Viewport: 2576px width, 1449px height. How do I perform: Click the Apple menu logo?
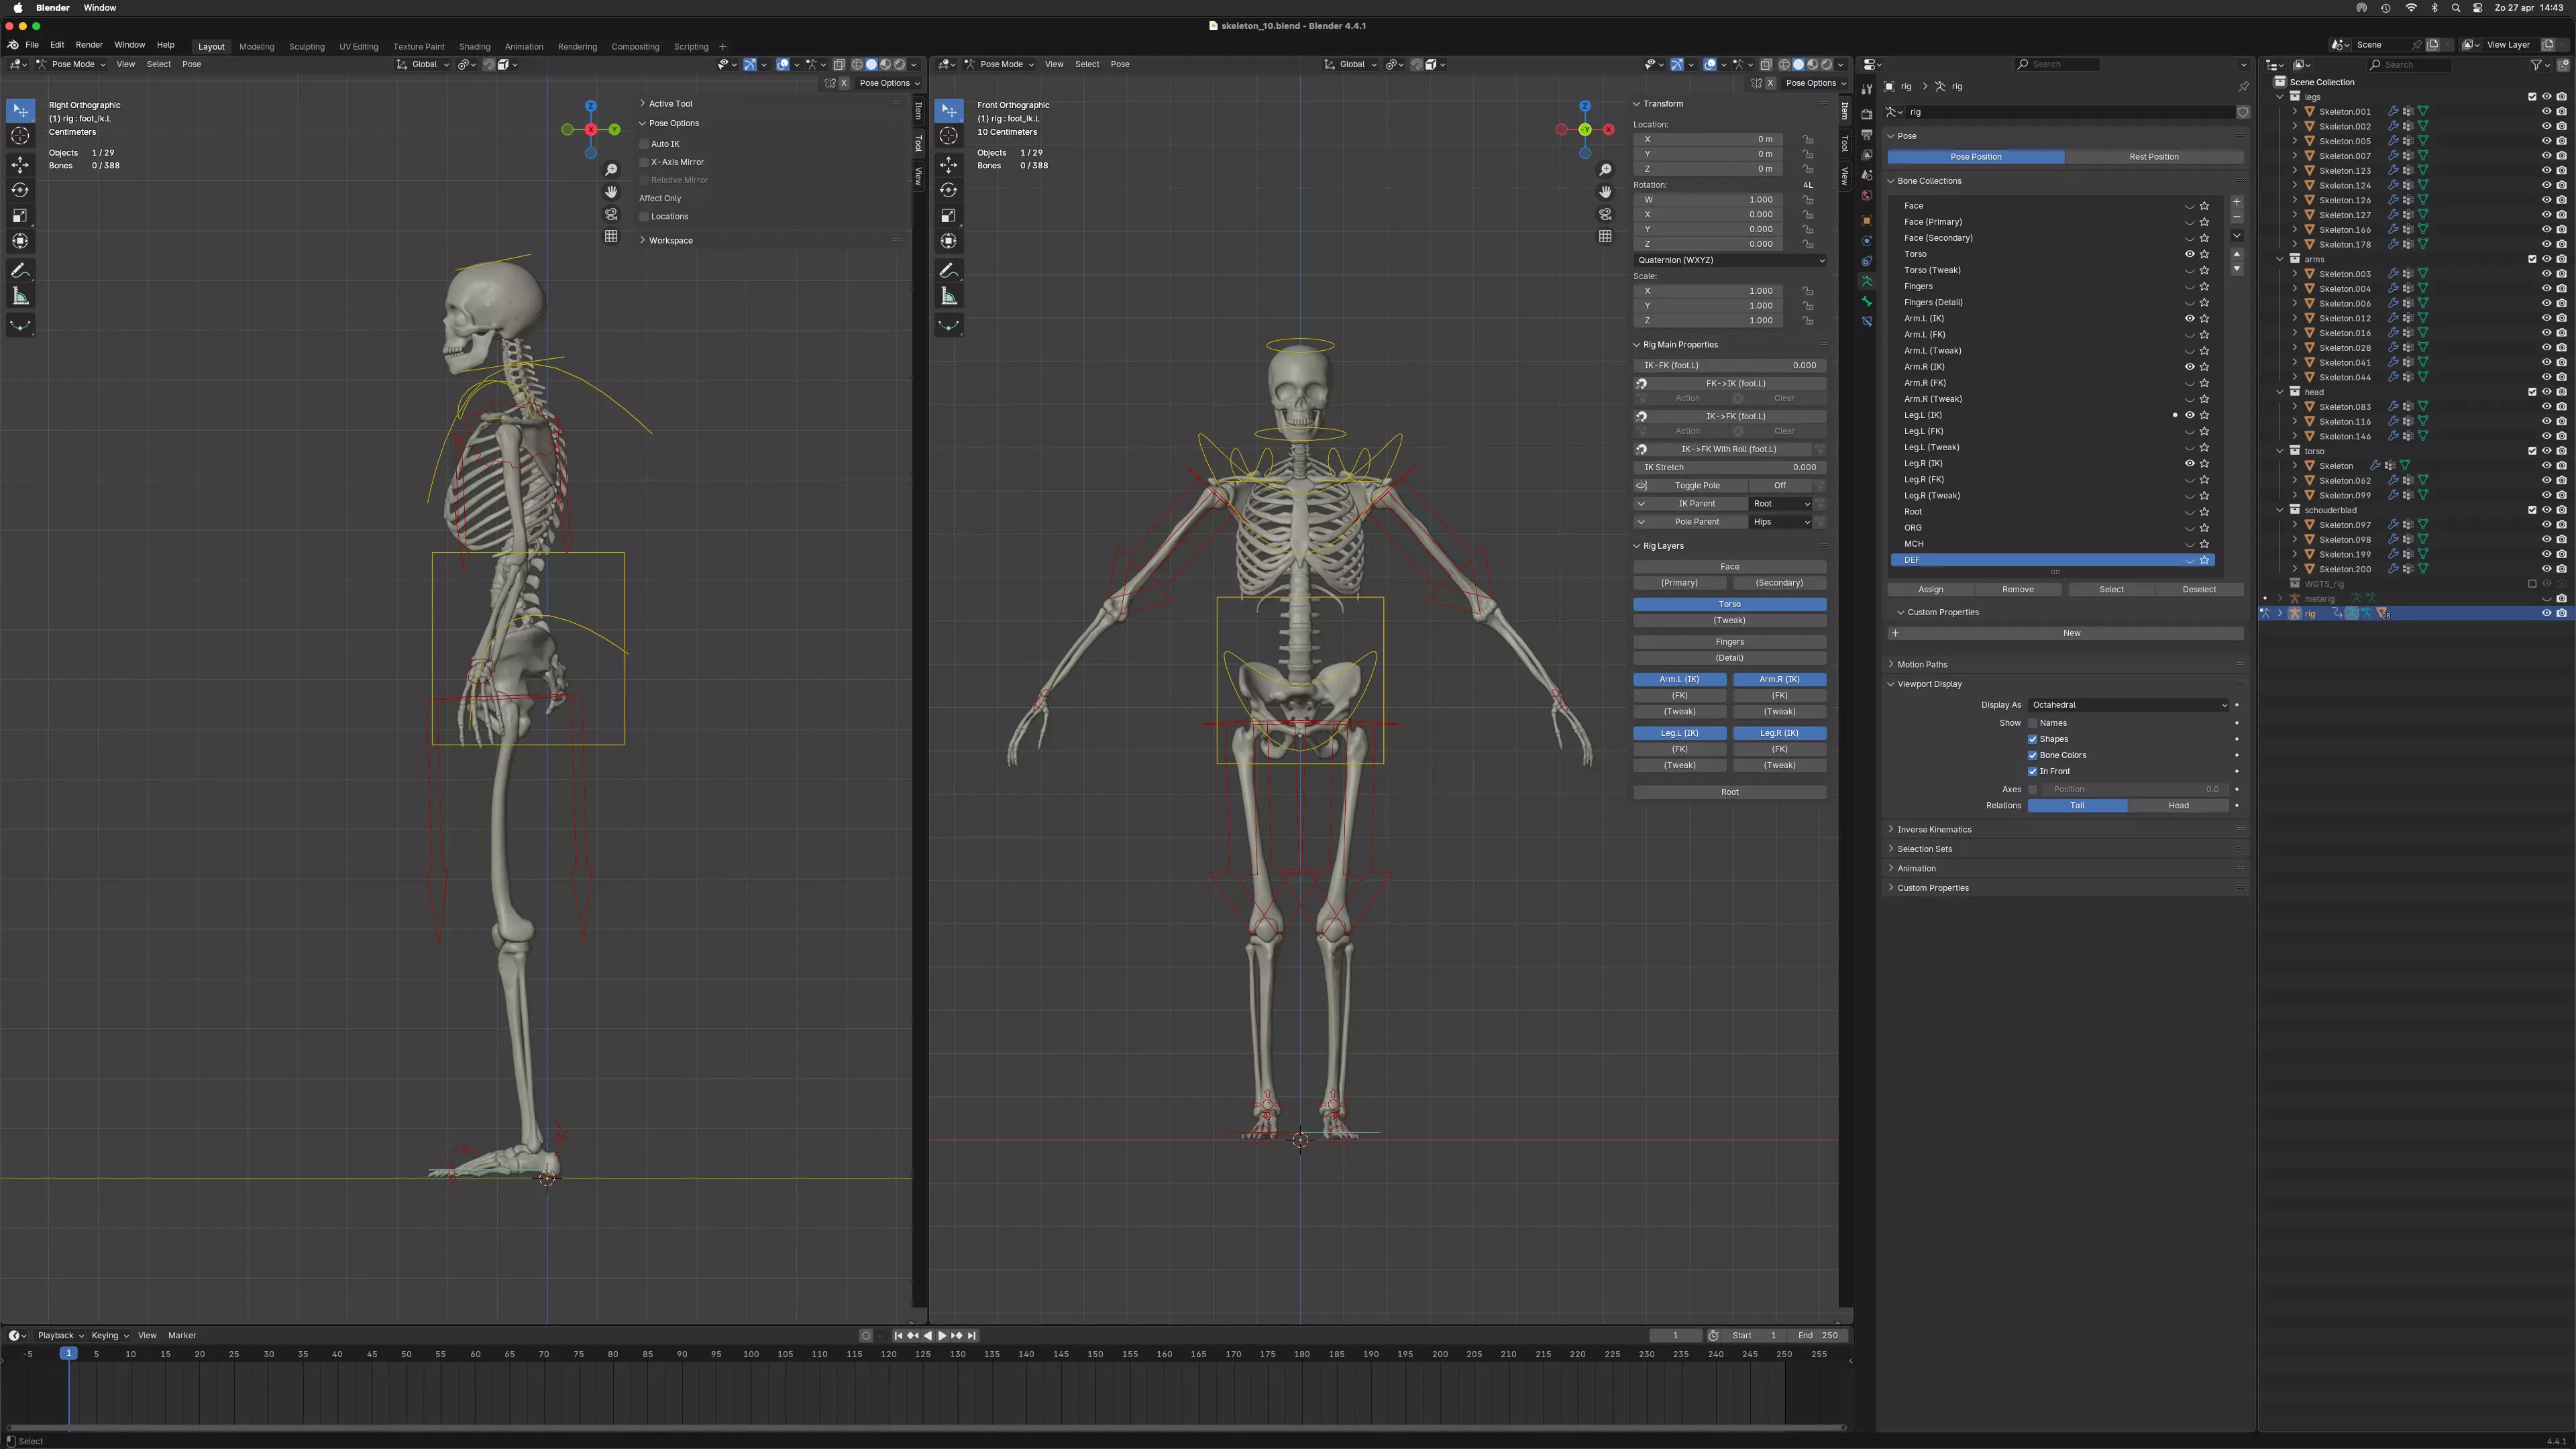18,8
